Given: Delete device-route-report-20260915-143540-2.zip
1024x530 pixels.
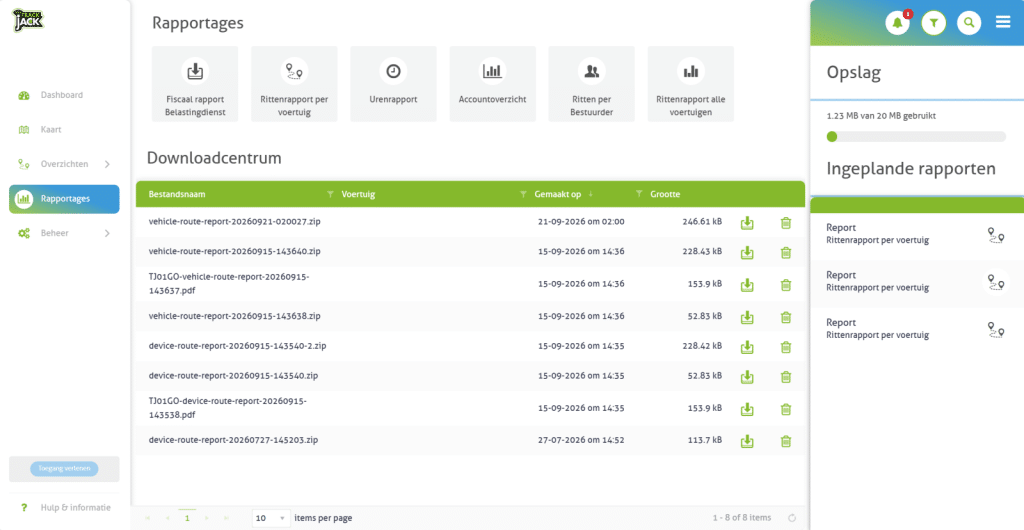Looking at the screenshot, I should tap(786, 347).
